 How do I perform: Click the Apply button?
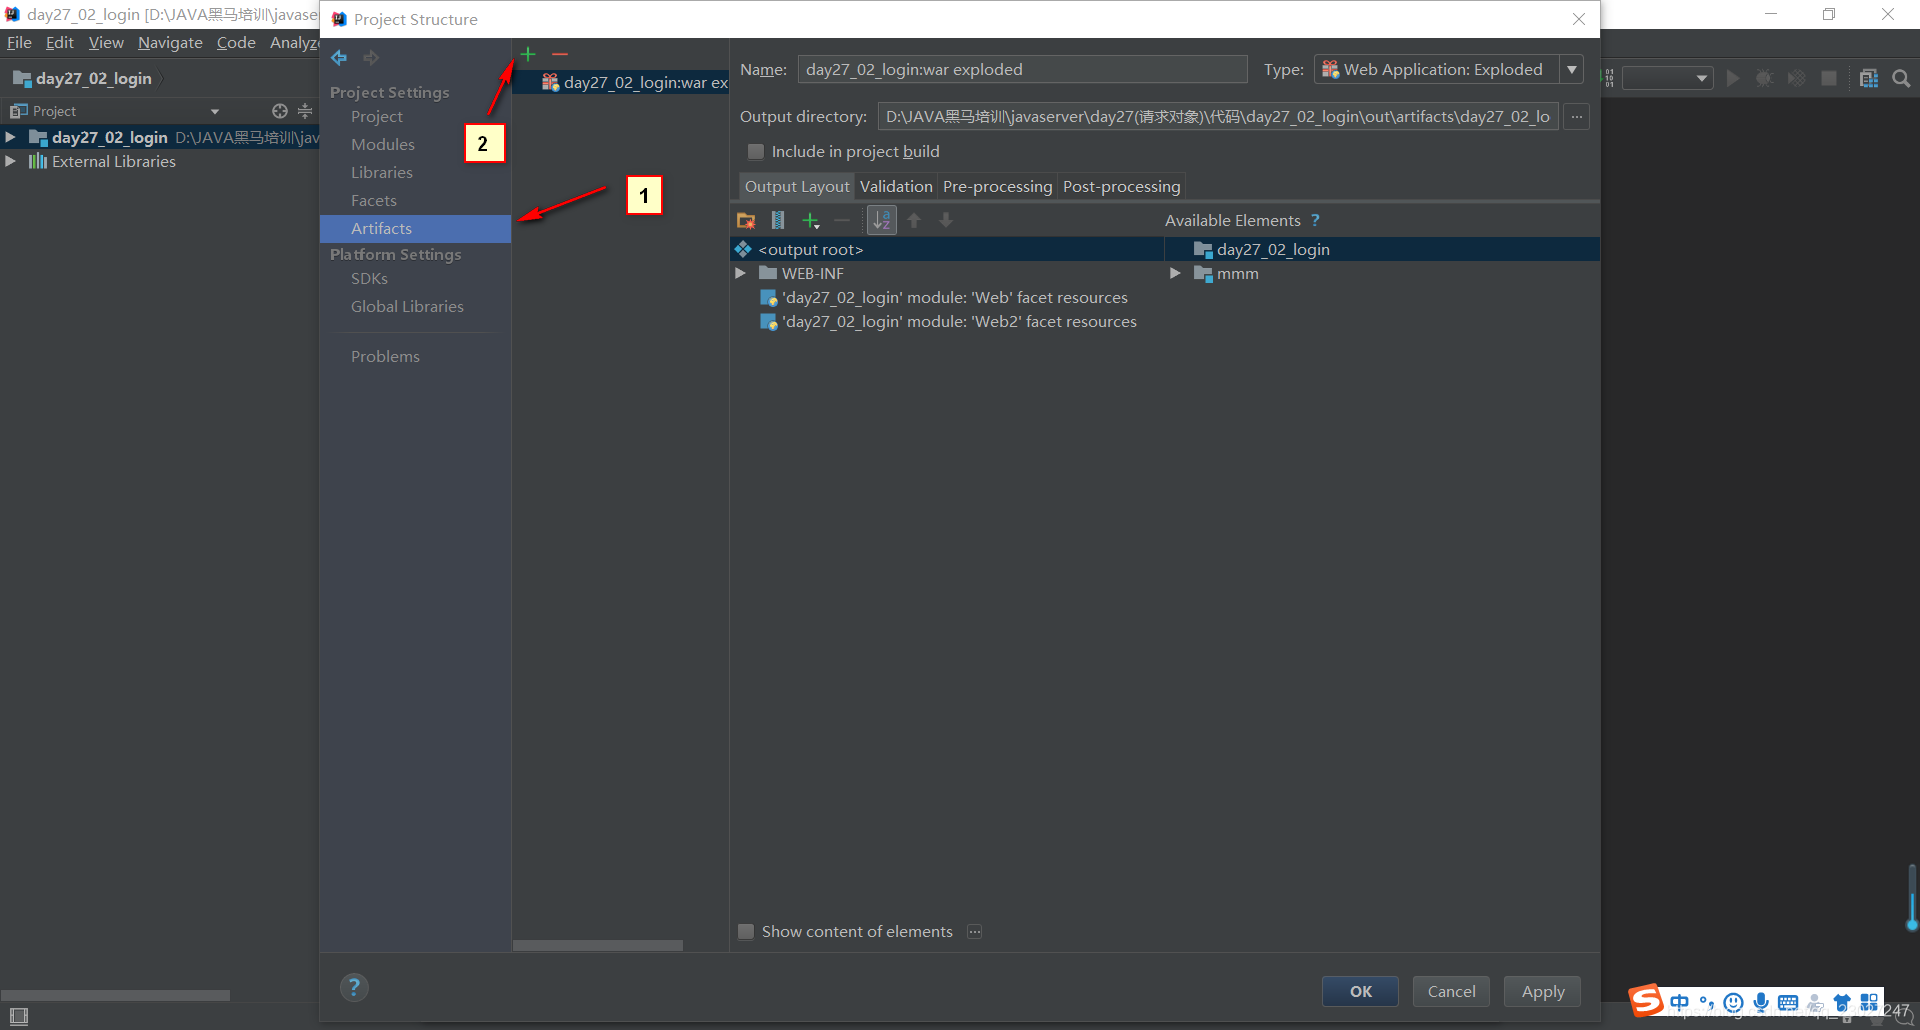1543,991
